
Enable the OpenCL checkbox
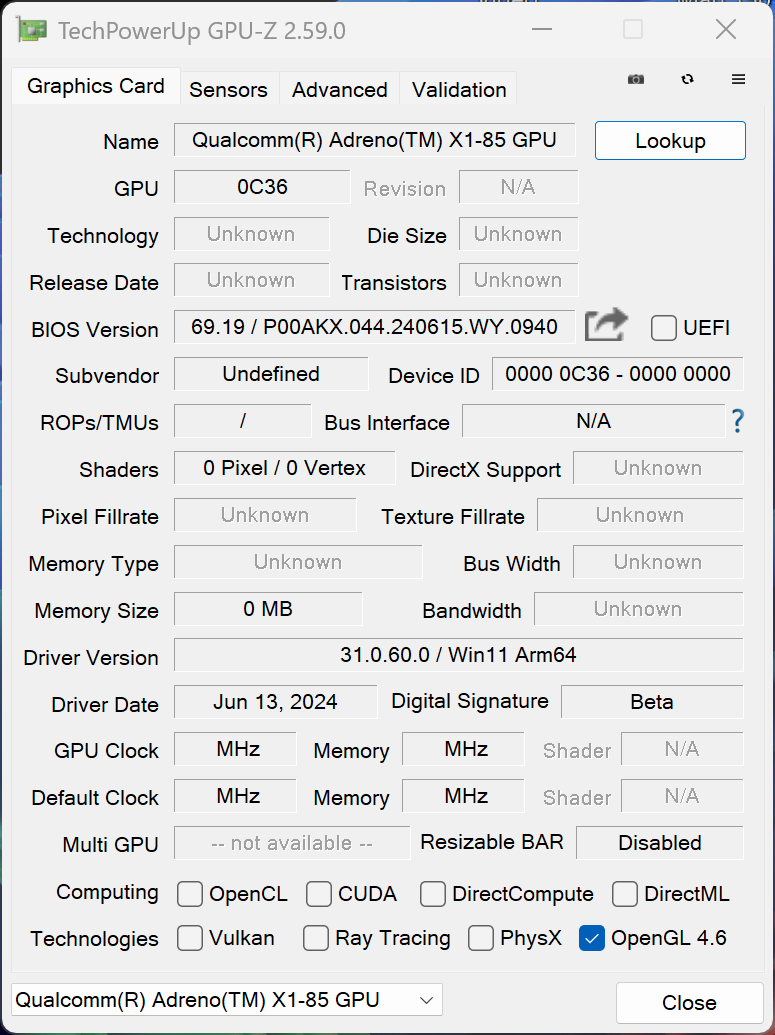(x=190, y=894)
